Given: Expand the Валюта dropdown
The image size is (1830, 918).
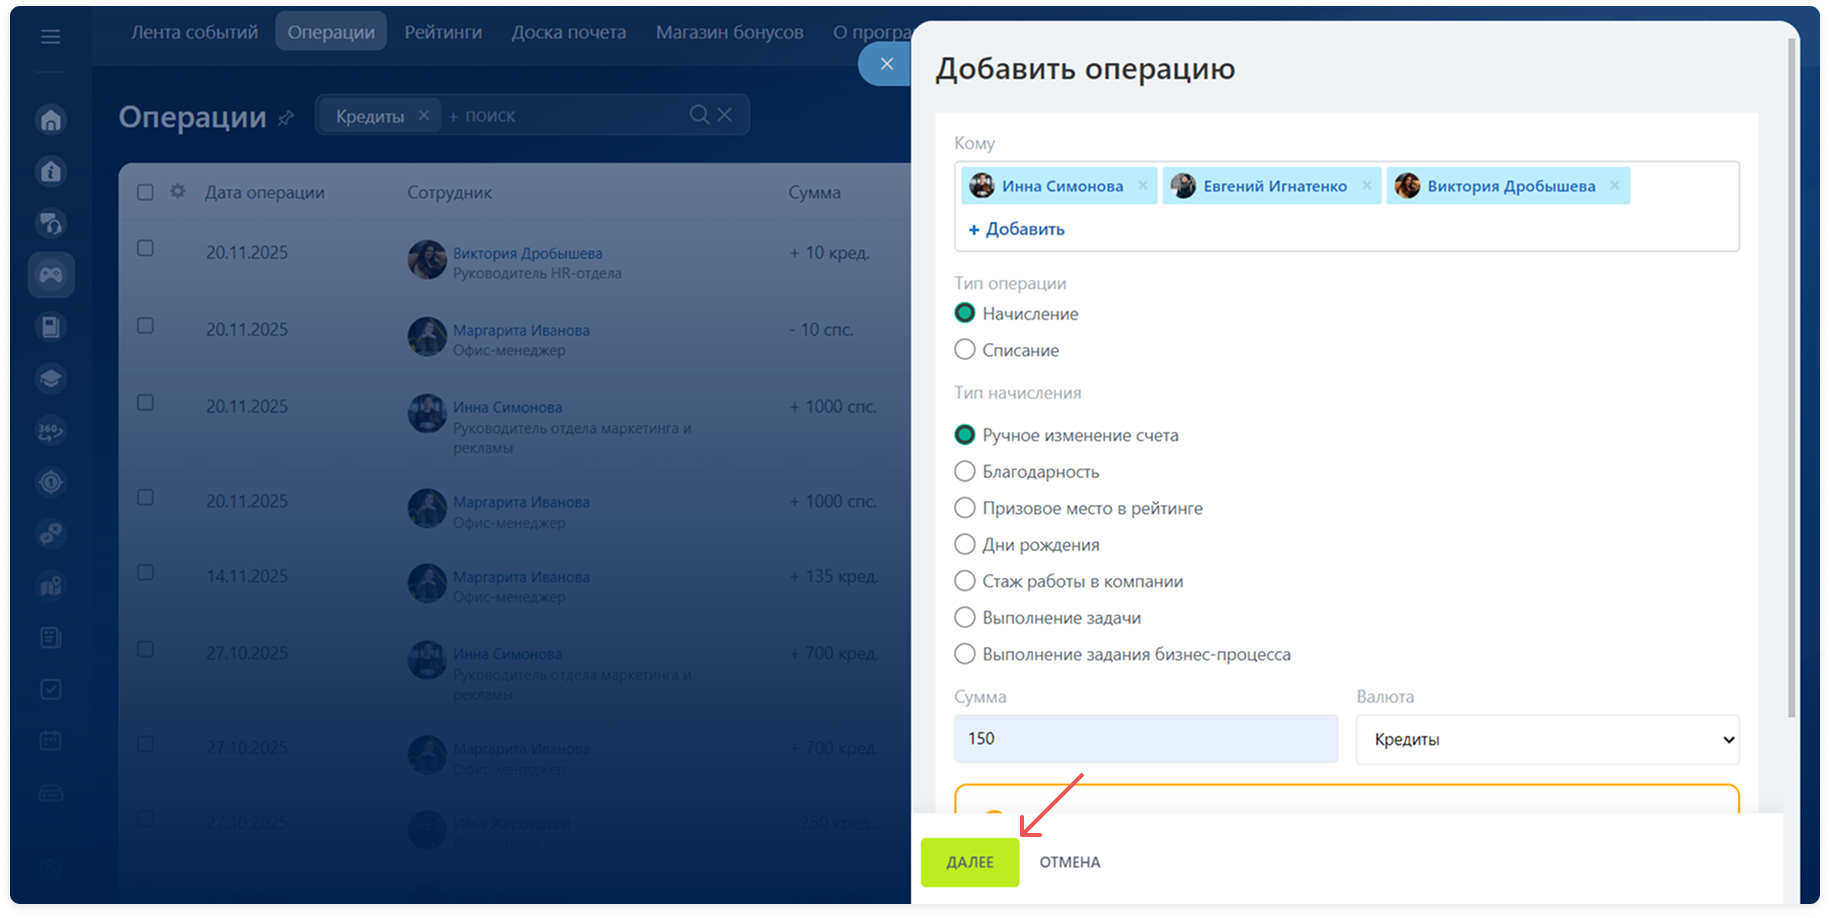Looking at the screenshot, I should pos(1547,740).
